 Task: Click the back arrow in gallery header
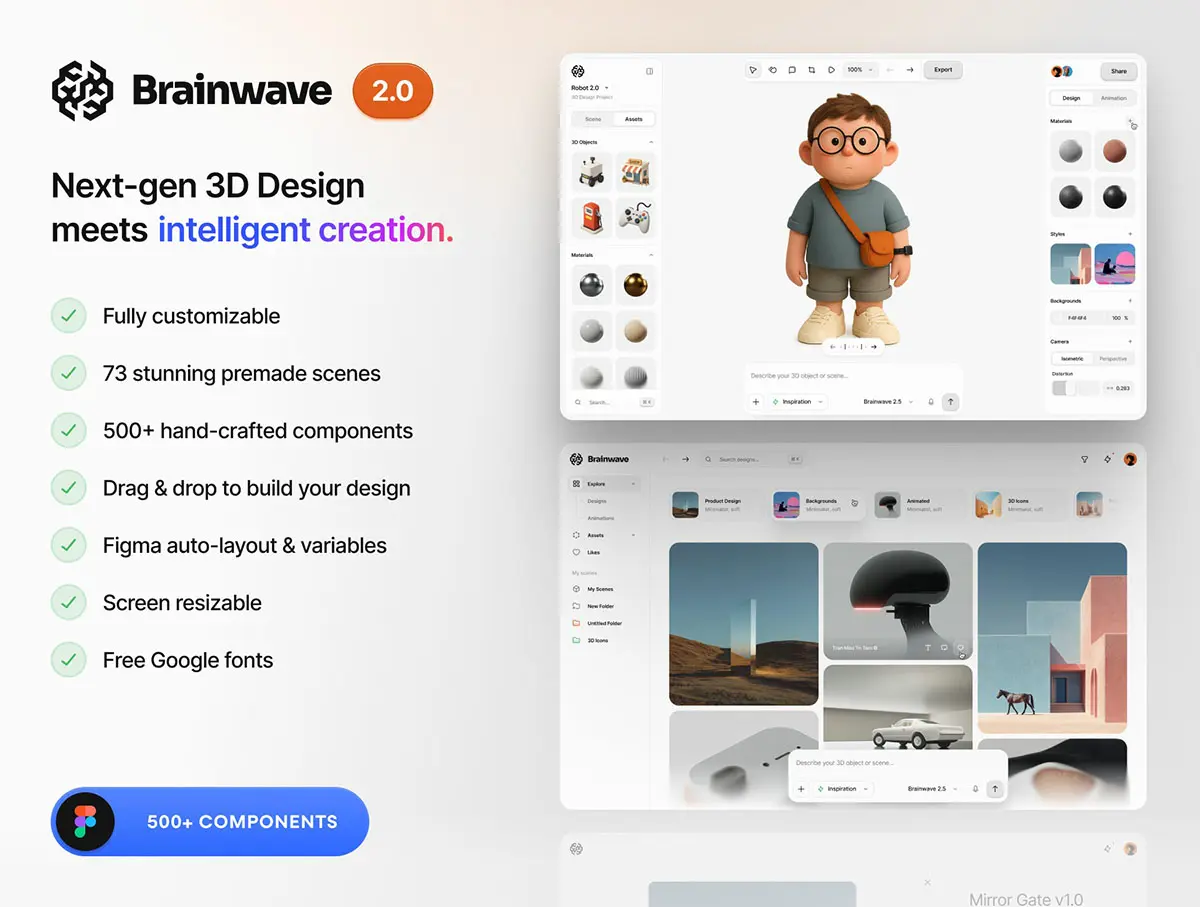tap(666, 460)
